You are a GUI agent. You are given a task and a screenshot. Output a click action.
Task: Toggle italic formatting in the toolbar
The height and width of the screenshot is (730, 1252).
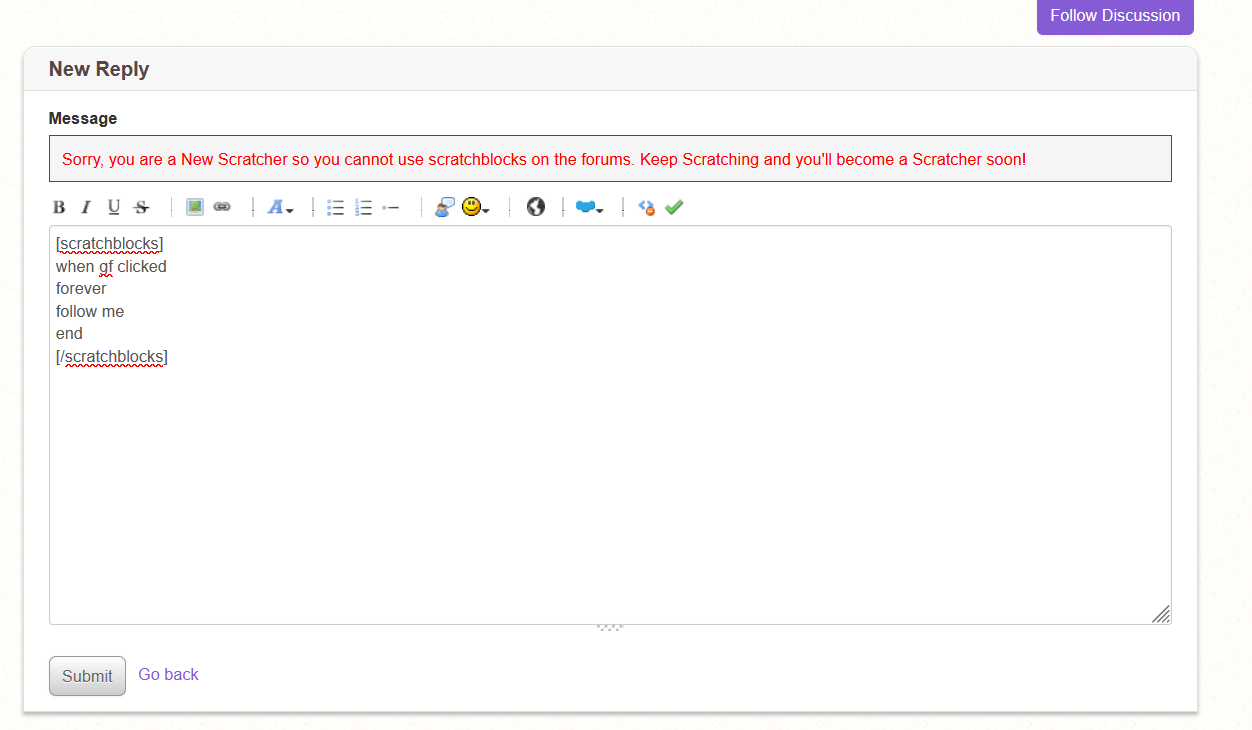(86, 207)
